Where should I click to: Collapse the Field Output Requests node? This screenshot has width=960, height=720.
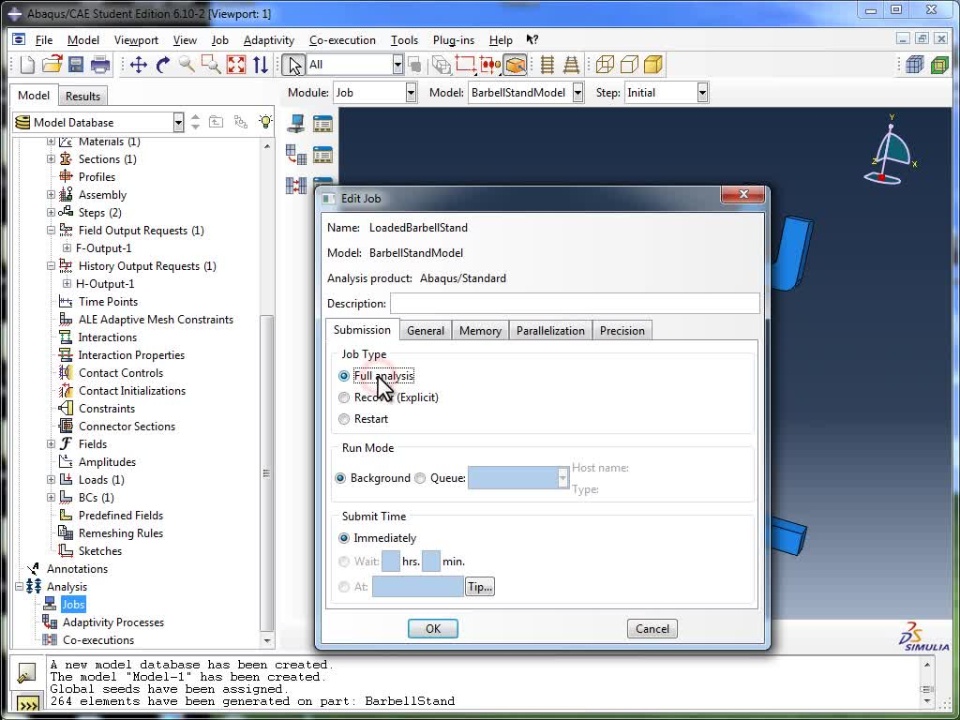[x=51, y=231]
